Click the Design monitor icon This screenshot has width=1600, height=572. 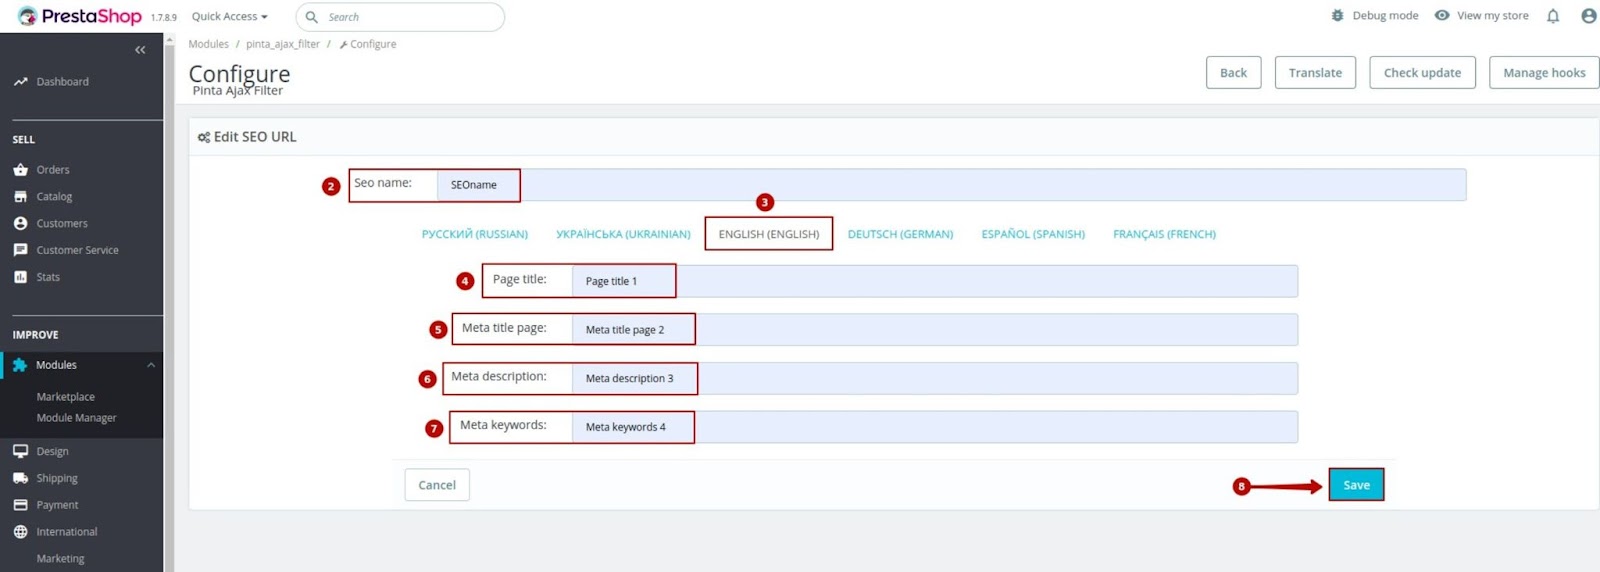(20, 451)
